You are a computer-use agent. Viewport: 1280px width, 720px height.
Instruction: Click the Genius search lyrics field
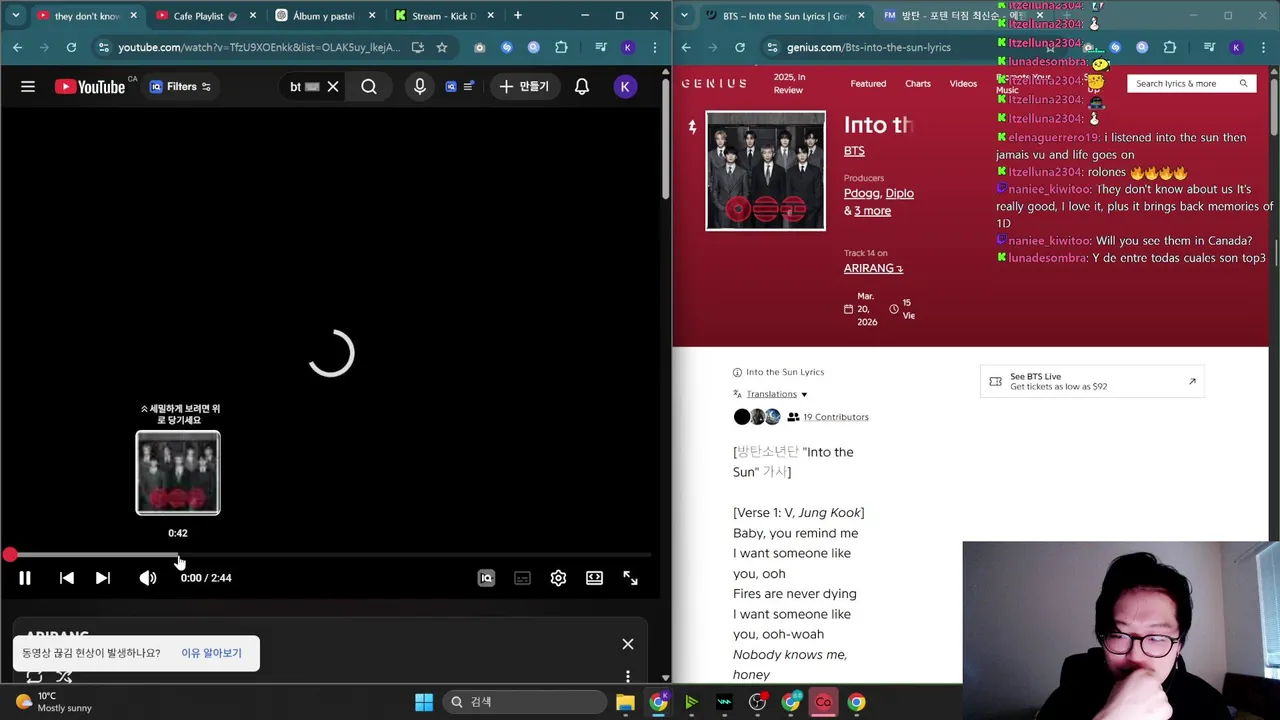pos(1183,84)
